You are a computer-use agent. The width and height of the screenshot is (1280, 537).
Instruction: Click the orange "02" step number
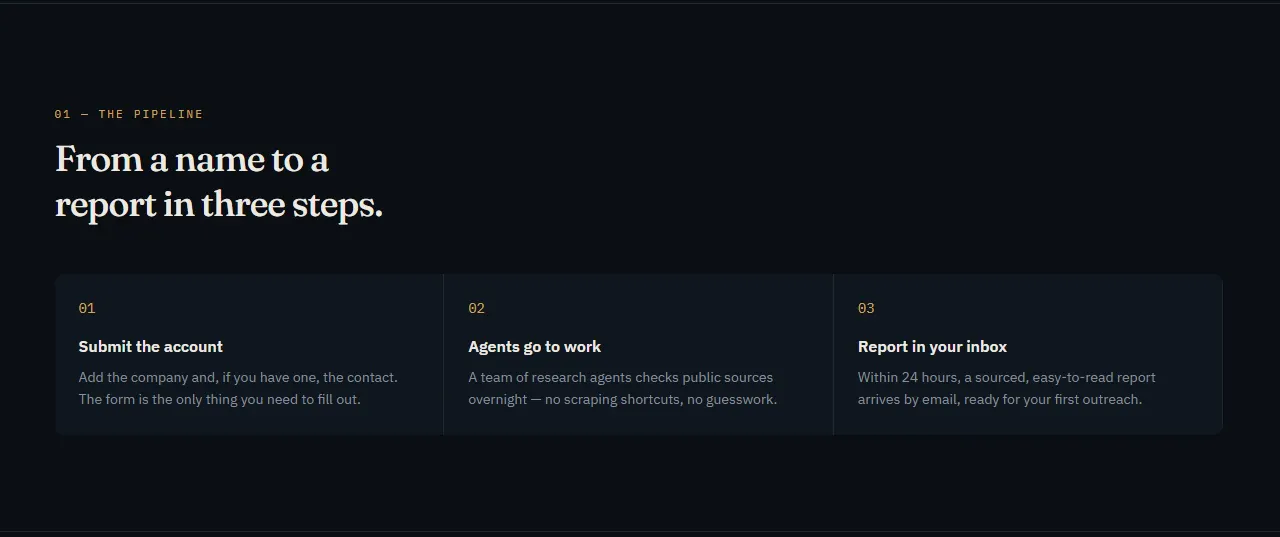[477, 308]
